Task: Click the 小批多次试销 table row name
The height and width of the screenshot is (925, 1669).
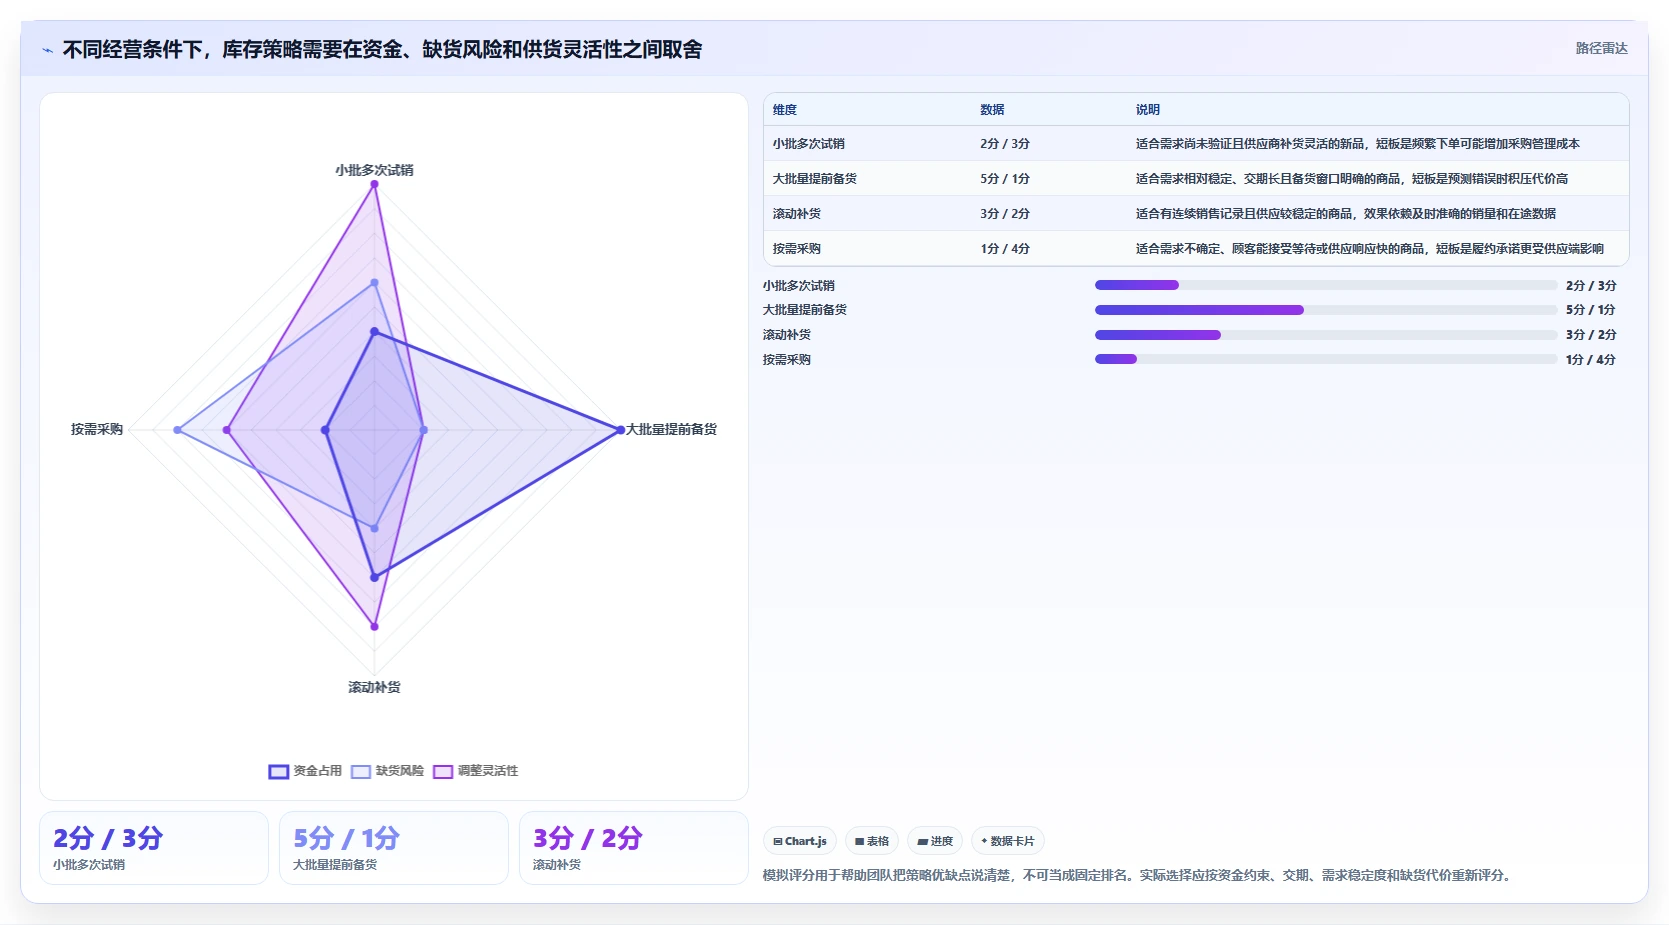Action: coord(809,144)
